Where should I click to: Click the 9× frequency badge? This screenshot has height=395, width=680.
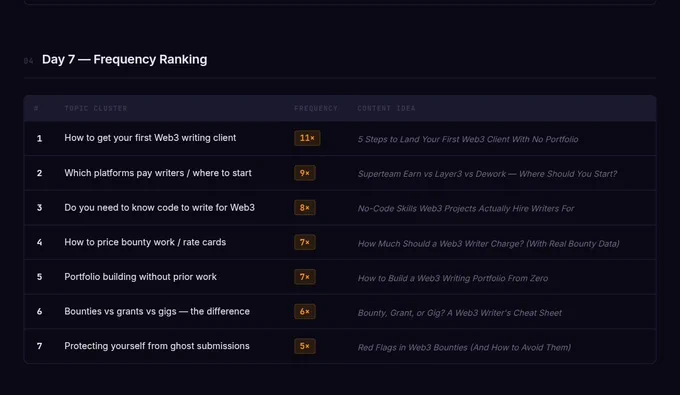point(304,173)
